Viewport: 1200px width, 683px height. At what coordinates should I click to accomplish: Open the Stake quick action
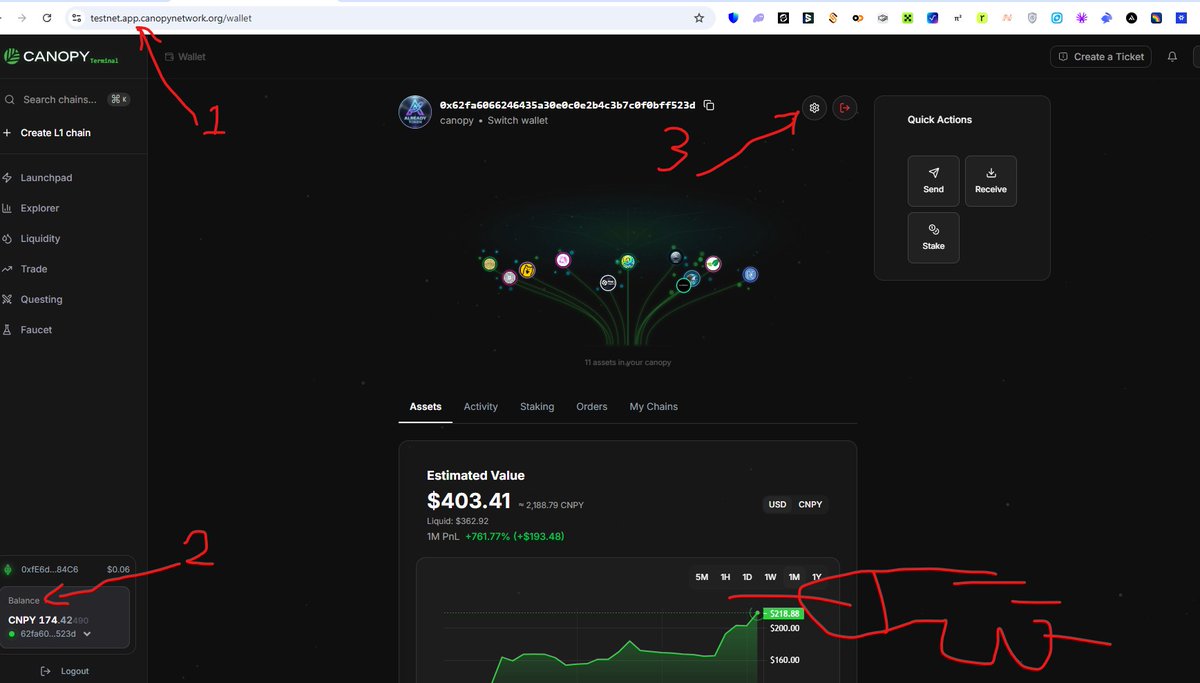click(933, 237)
